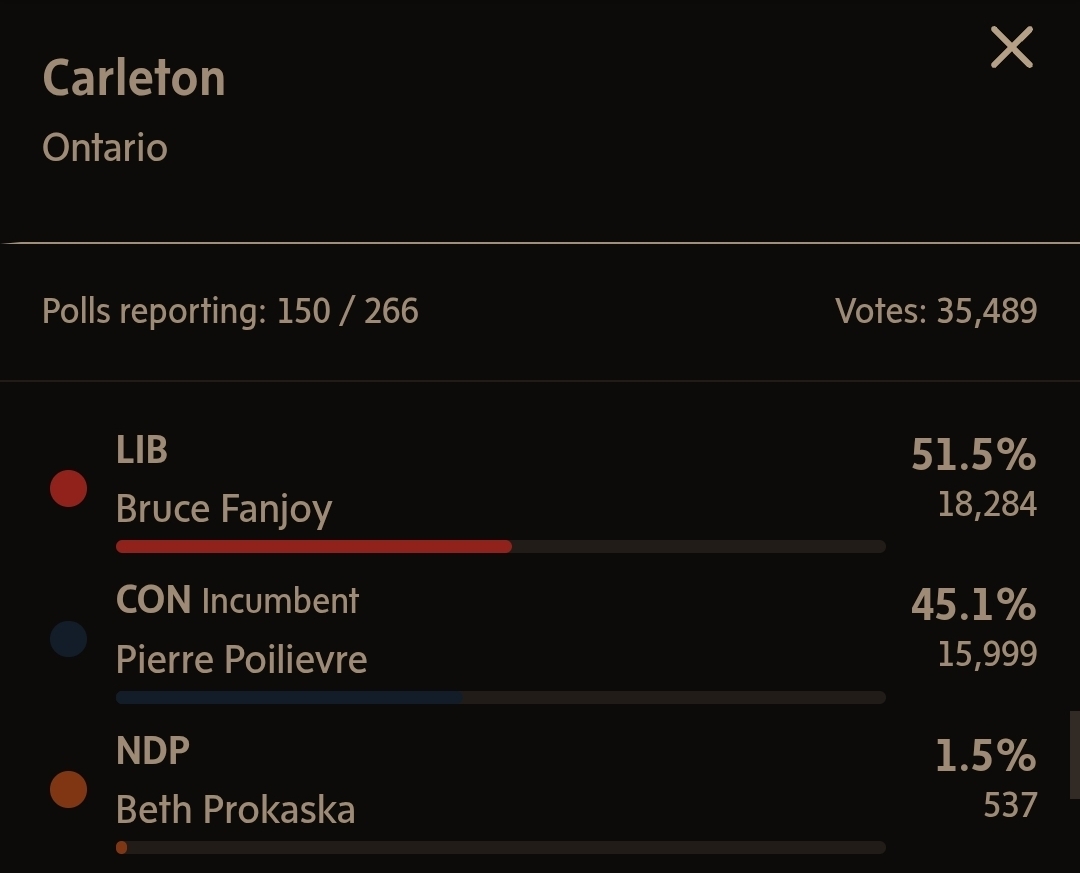Click the dark blue Conservative party dot
This screenshot has height=873, width=1080.
coord(69,639)
